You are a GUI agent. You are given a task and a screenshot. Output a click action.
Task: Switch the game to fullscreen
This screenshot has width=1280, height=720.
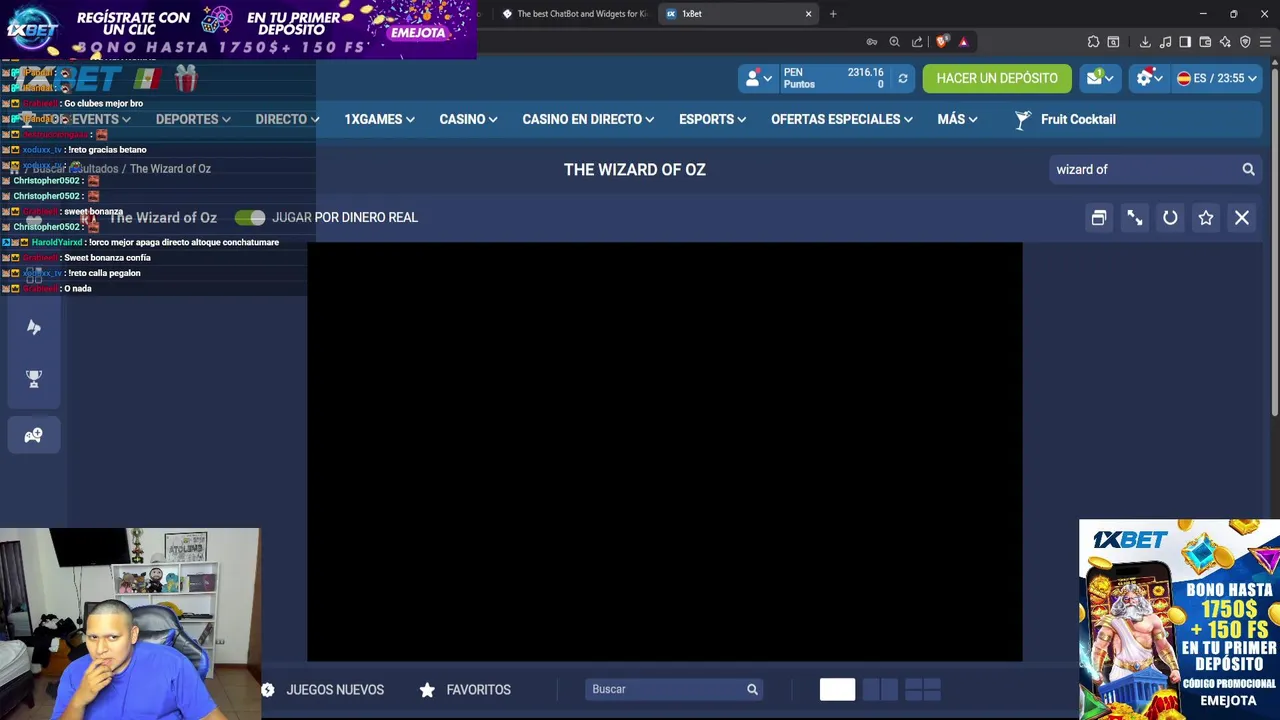(1134, 217)
